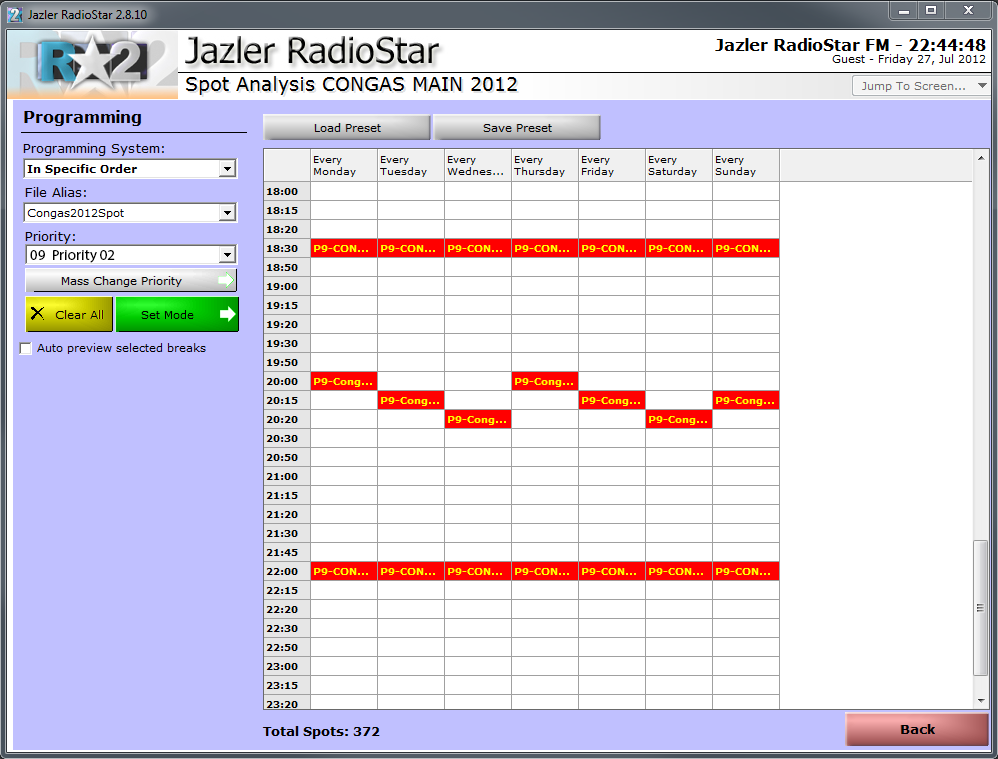This screenshot has width=998, height=759.
Task: Click the 18:00 row time label
Action: pyautogui.click(x=282, y=191)
